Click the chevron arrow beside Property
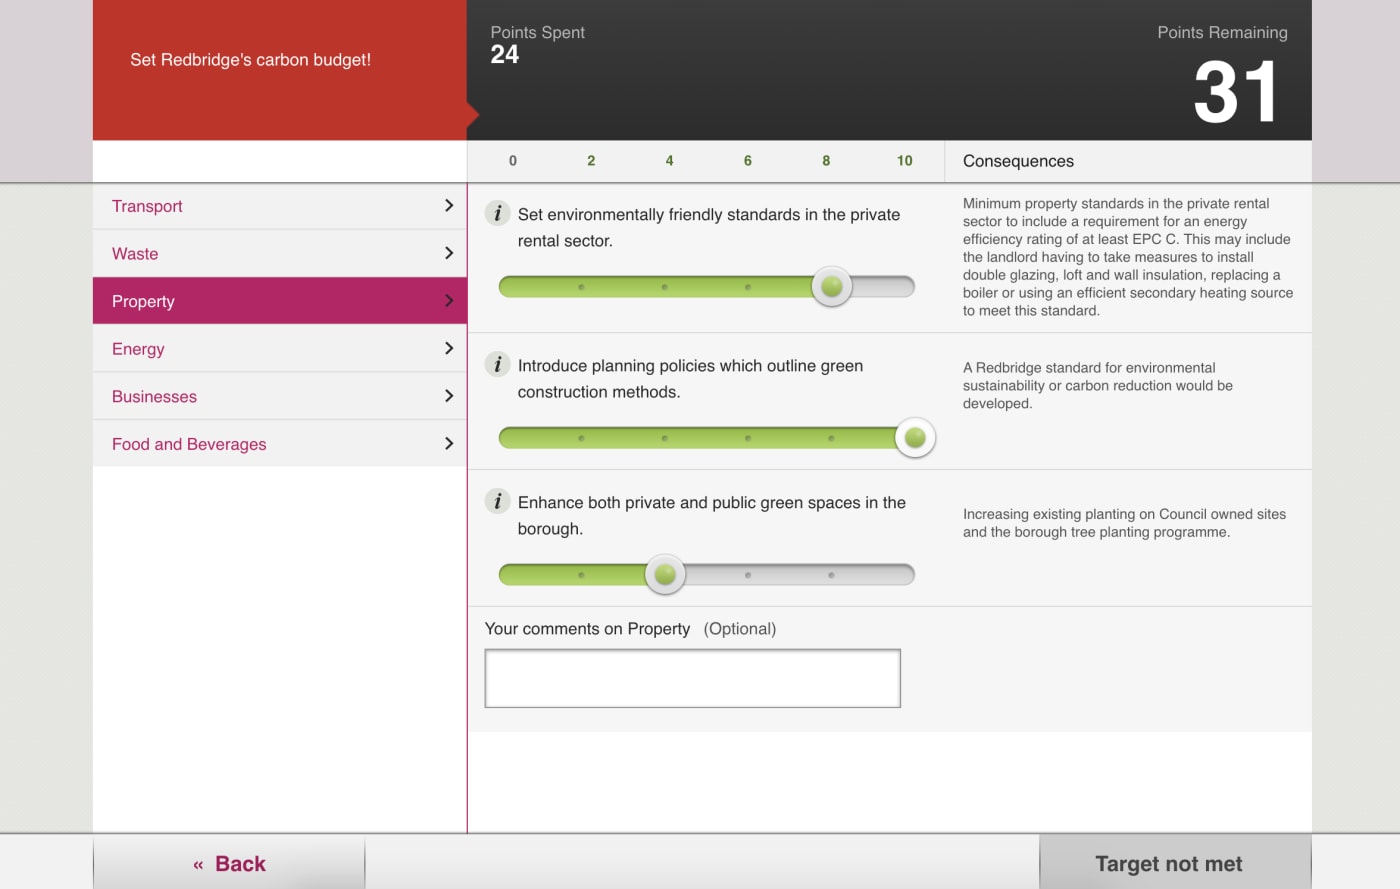Viewport: 1400px width, 889px height. pyautogui.click(x=448, y=300)
